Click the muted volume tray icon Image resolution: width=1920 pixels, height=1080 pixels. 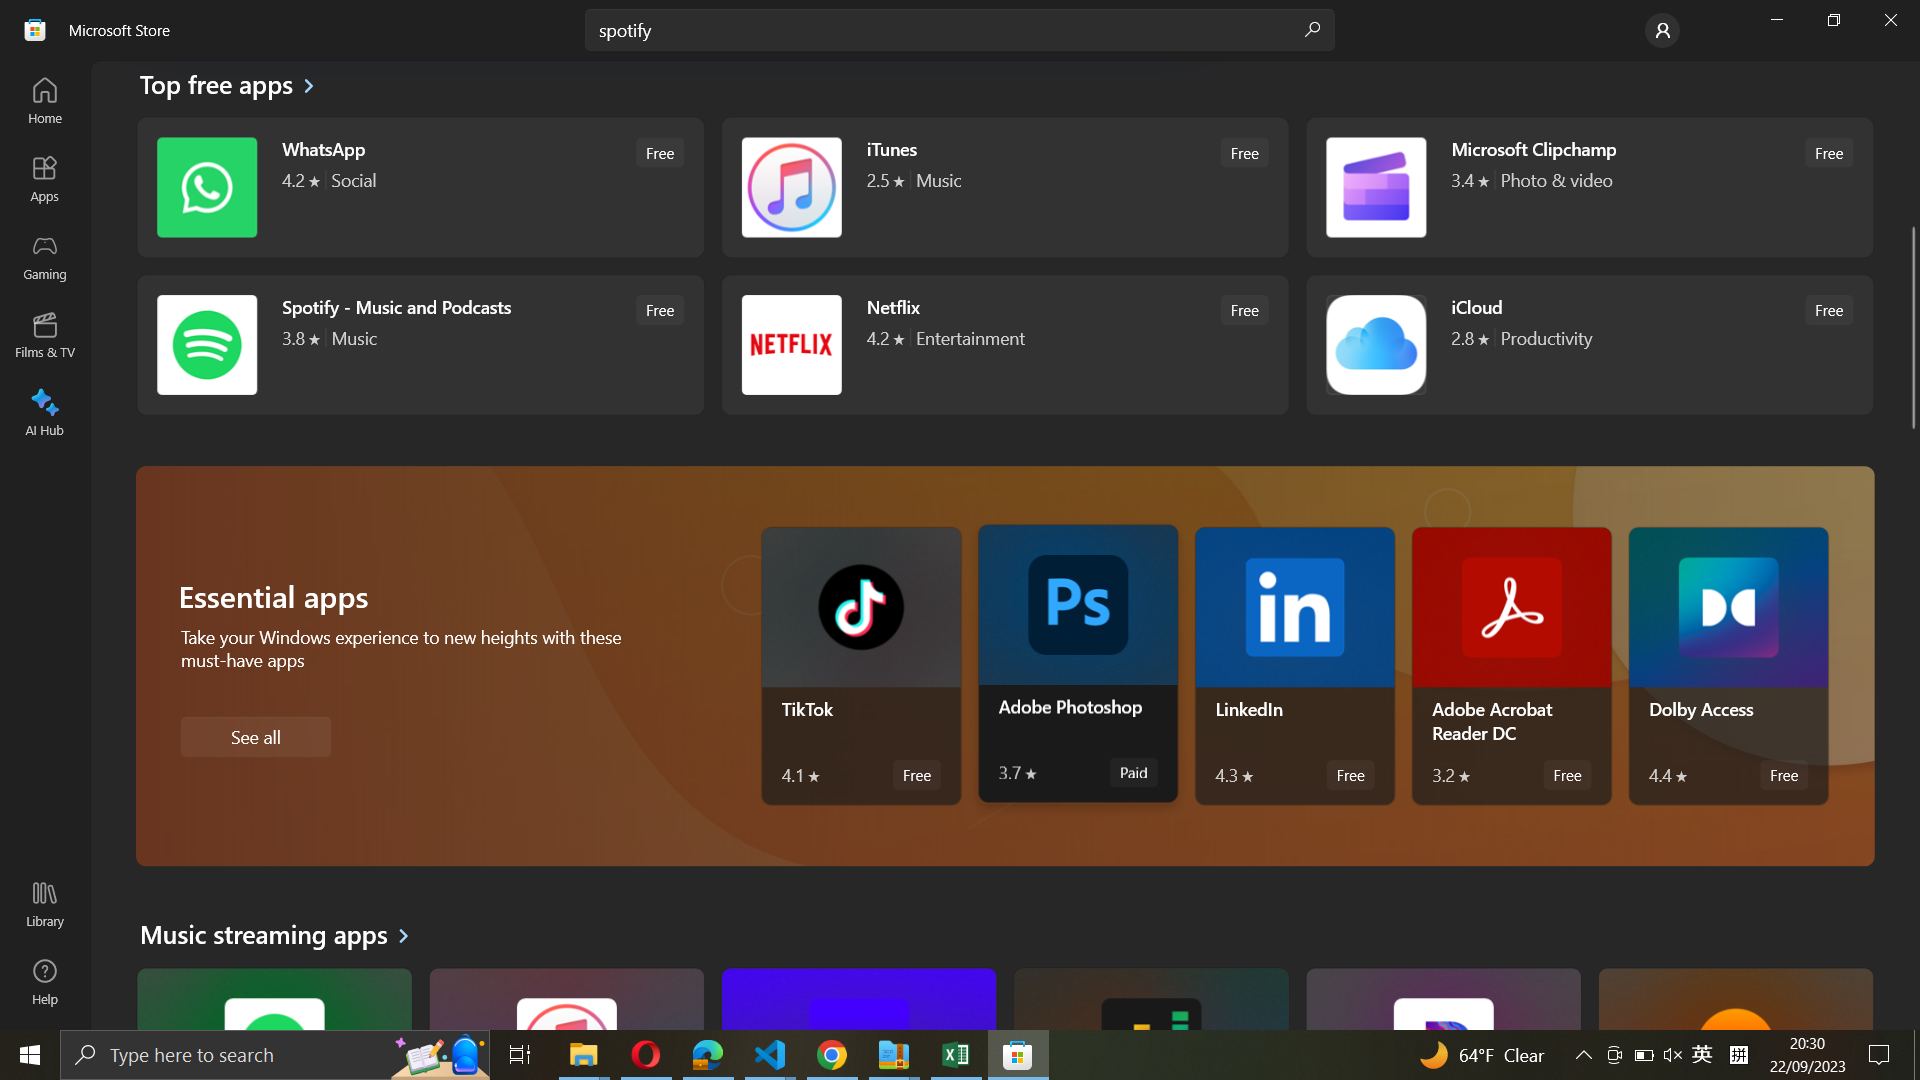(1672, 1055)
